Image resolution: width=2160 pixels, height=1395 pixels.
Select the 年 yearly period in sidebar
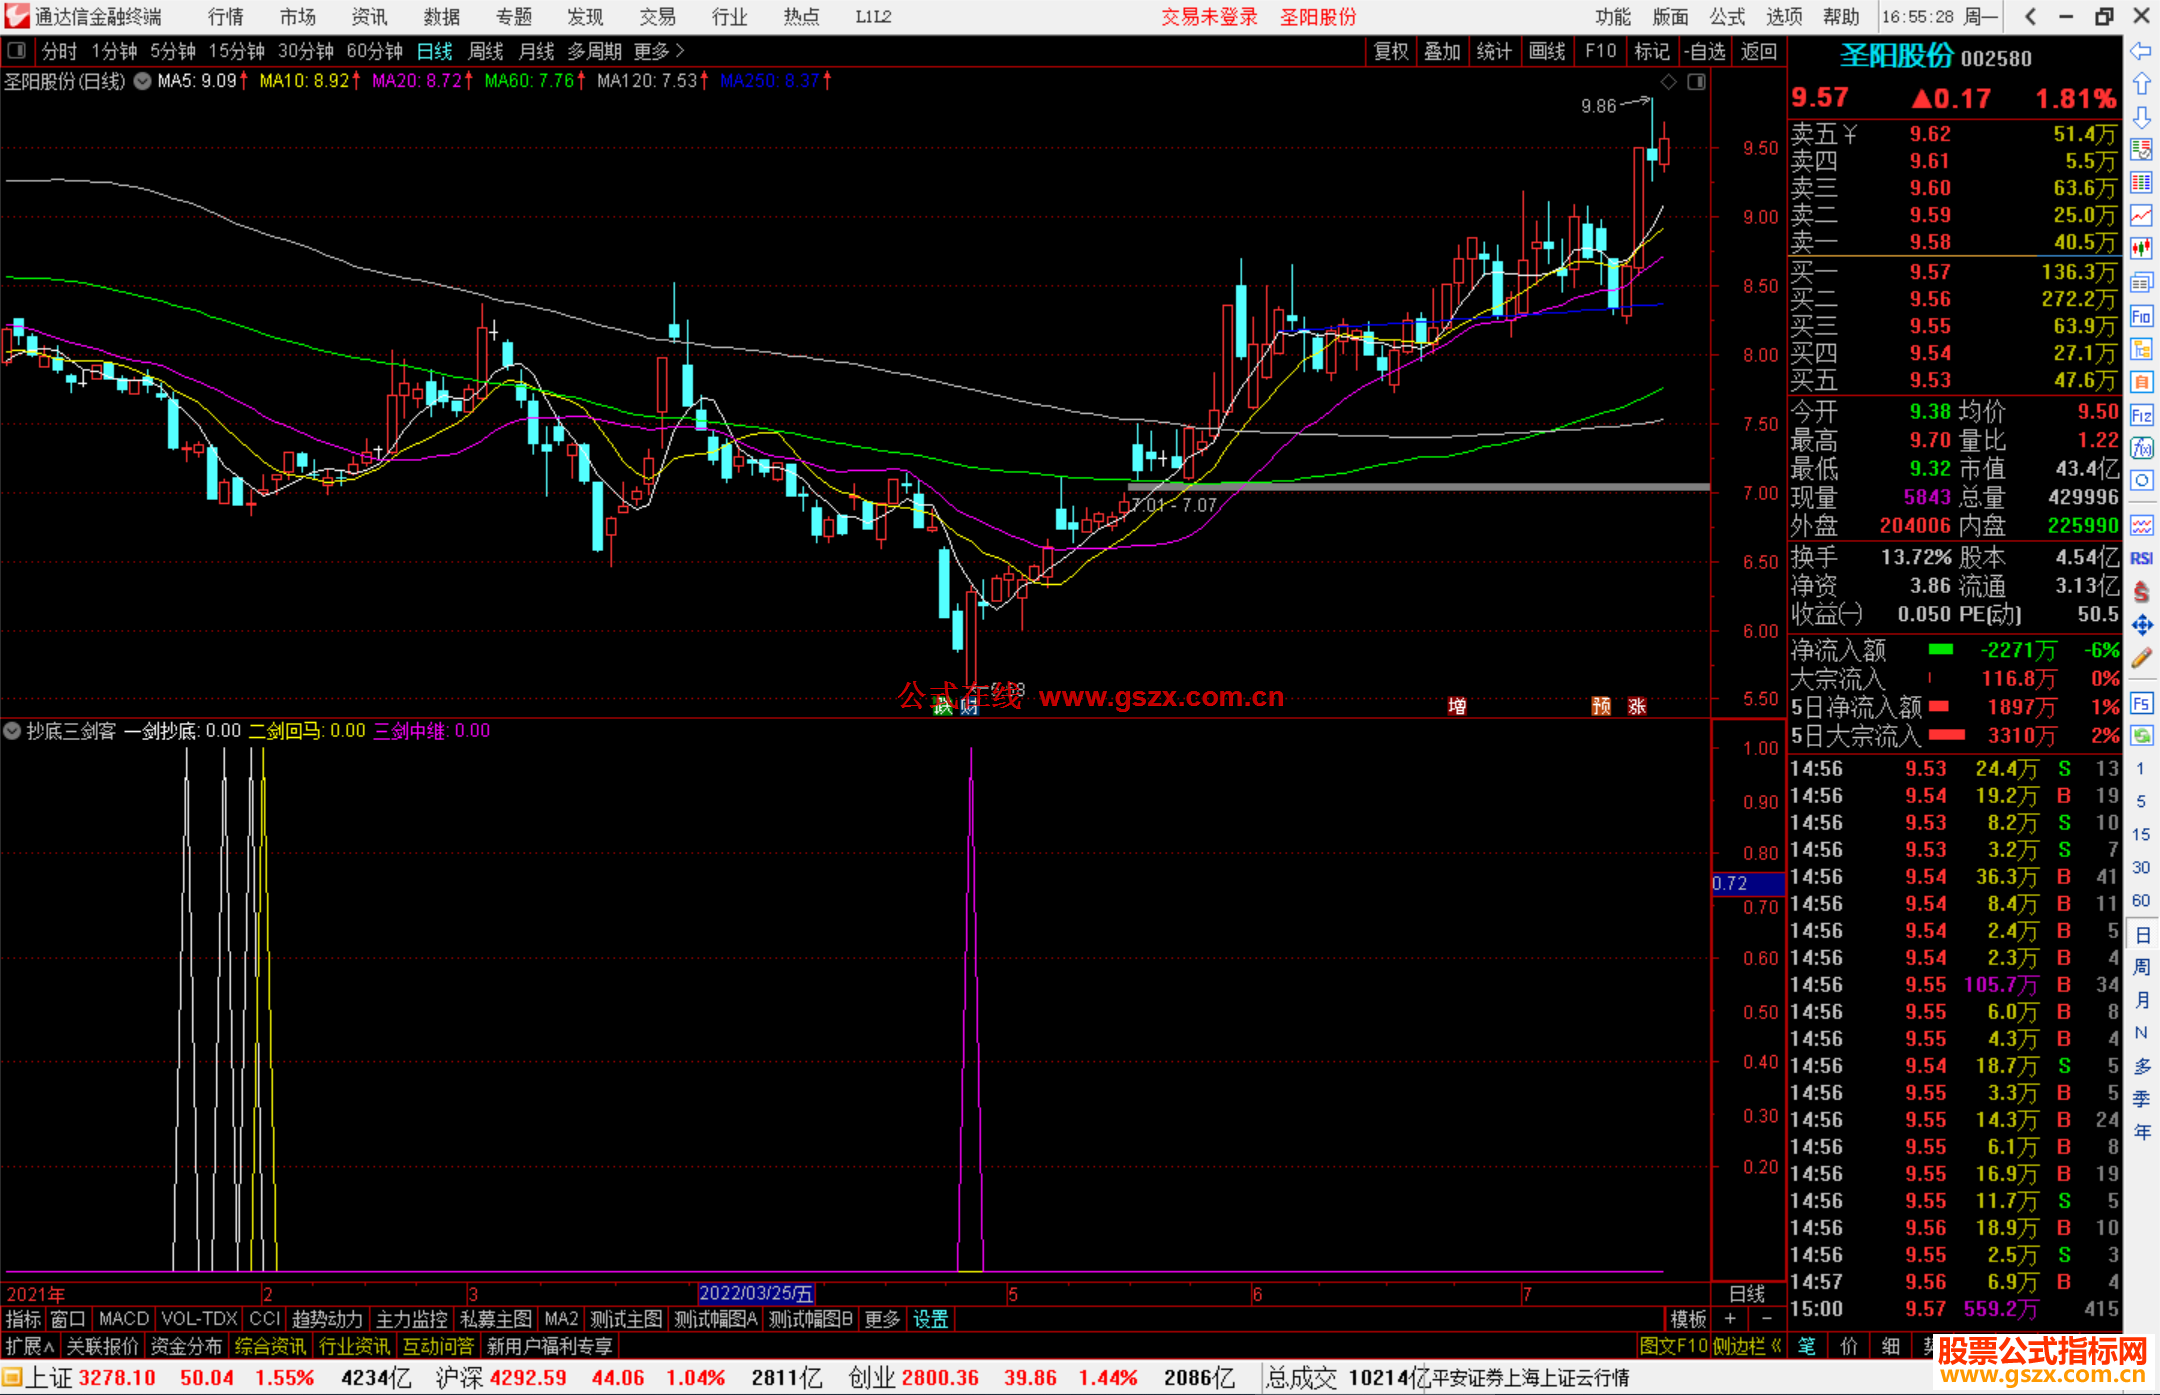(2141, 1132)
